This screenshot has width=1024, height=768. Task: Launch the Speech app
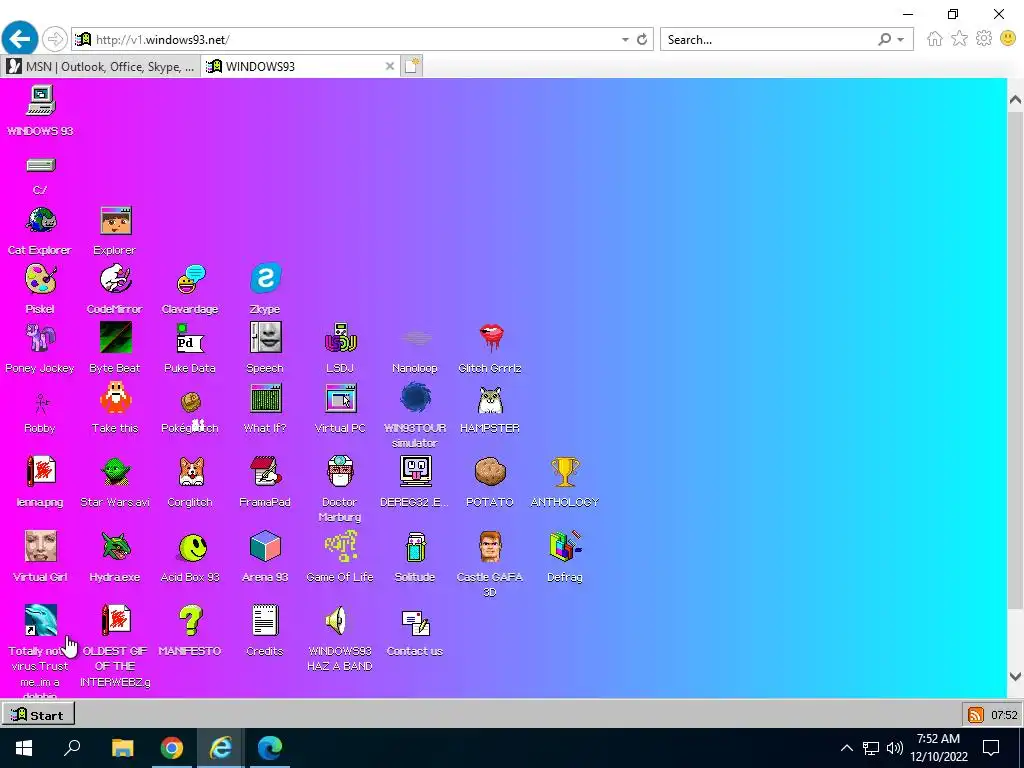pos(265,338)
